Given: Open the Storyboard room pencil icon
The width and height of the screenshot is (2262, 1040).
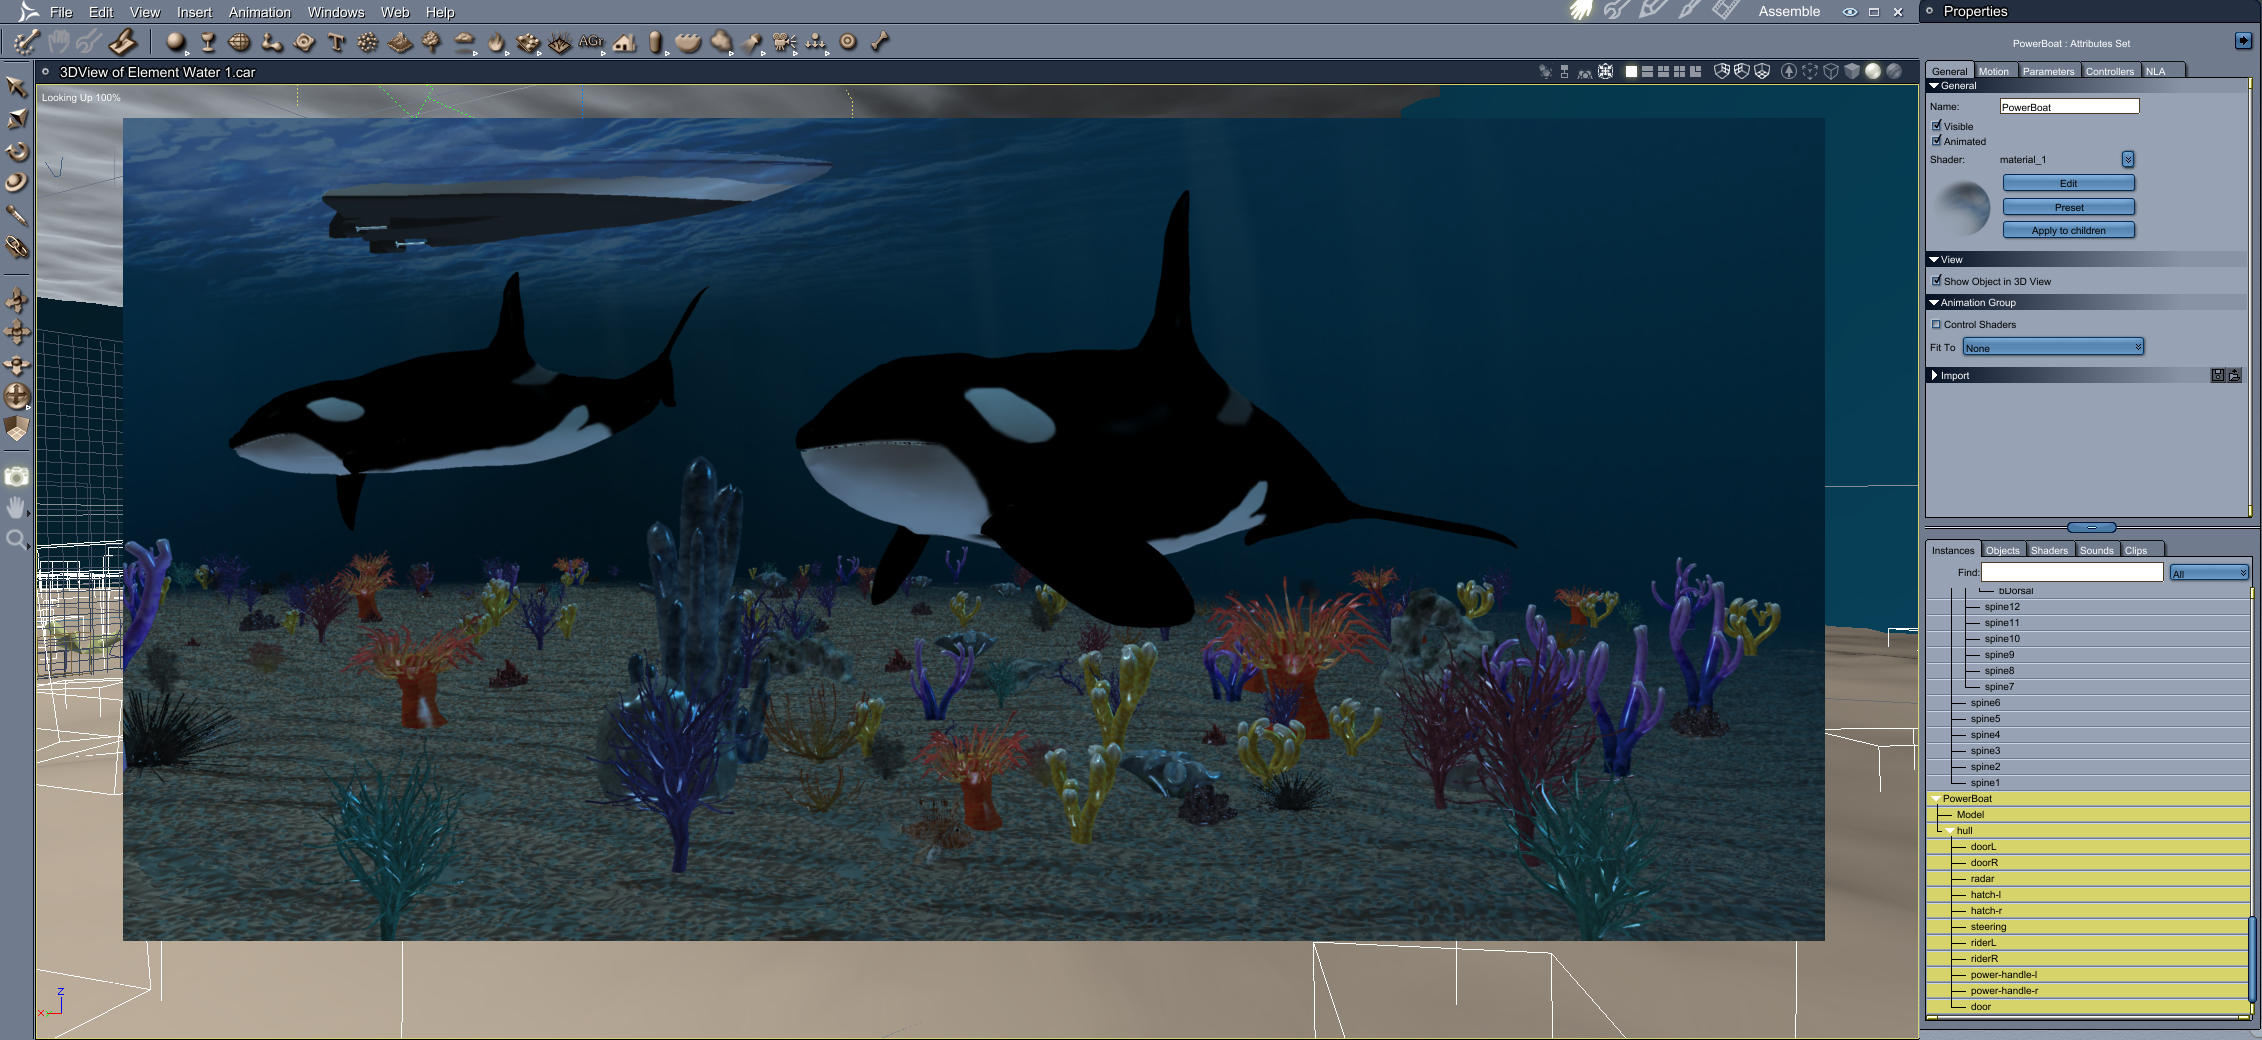Looking at the screenshot, I should click(x=1653, y=11).
